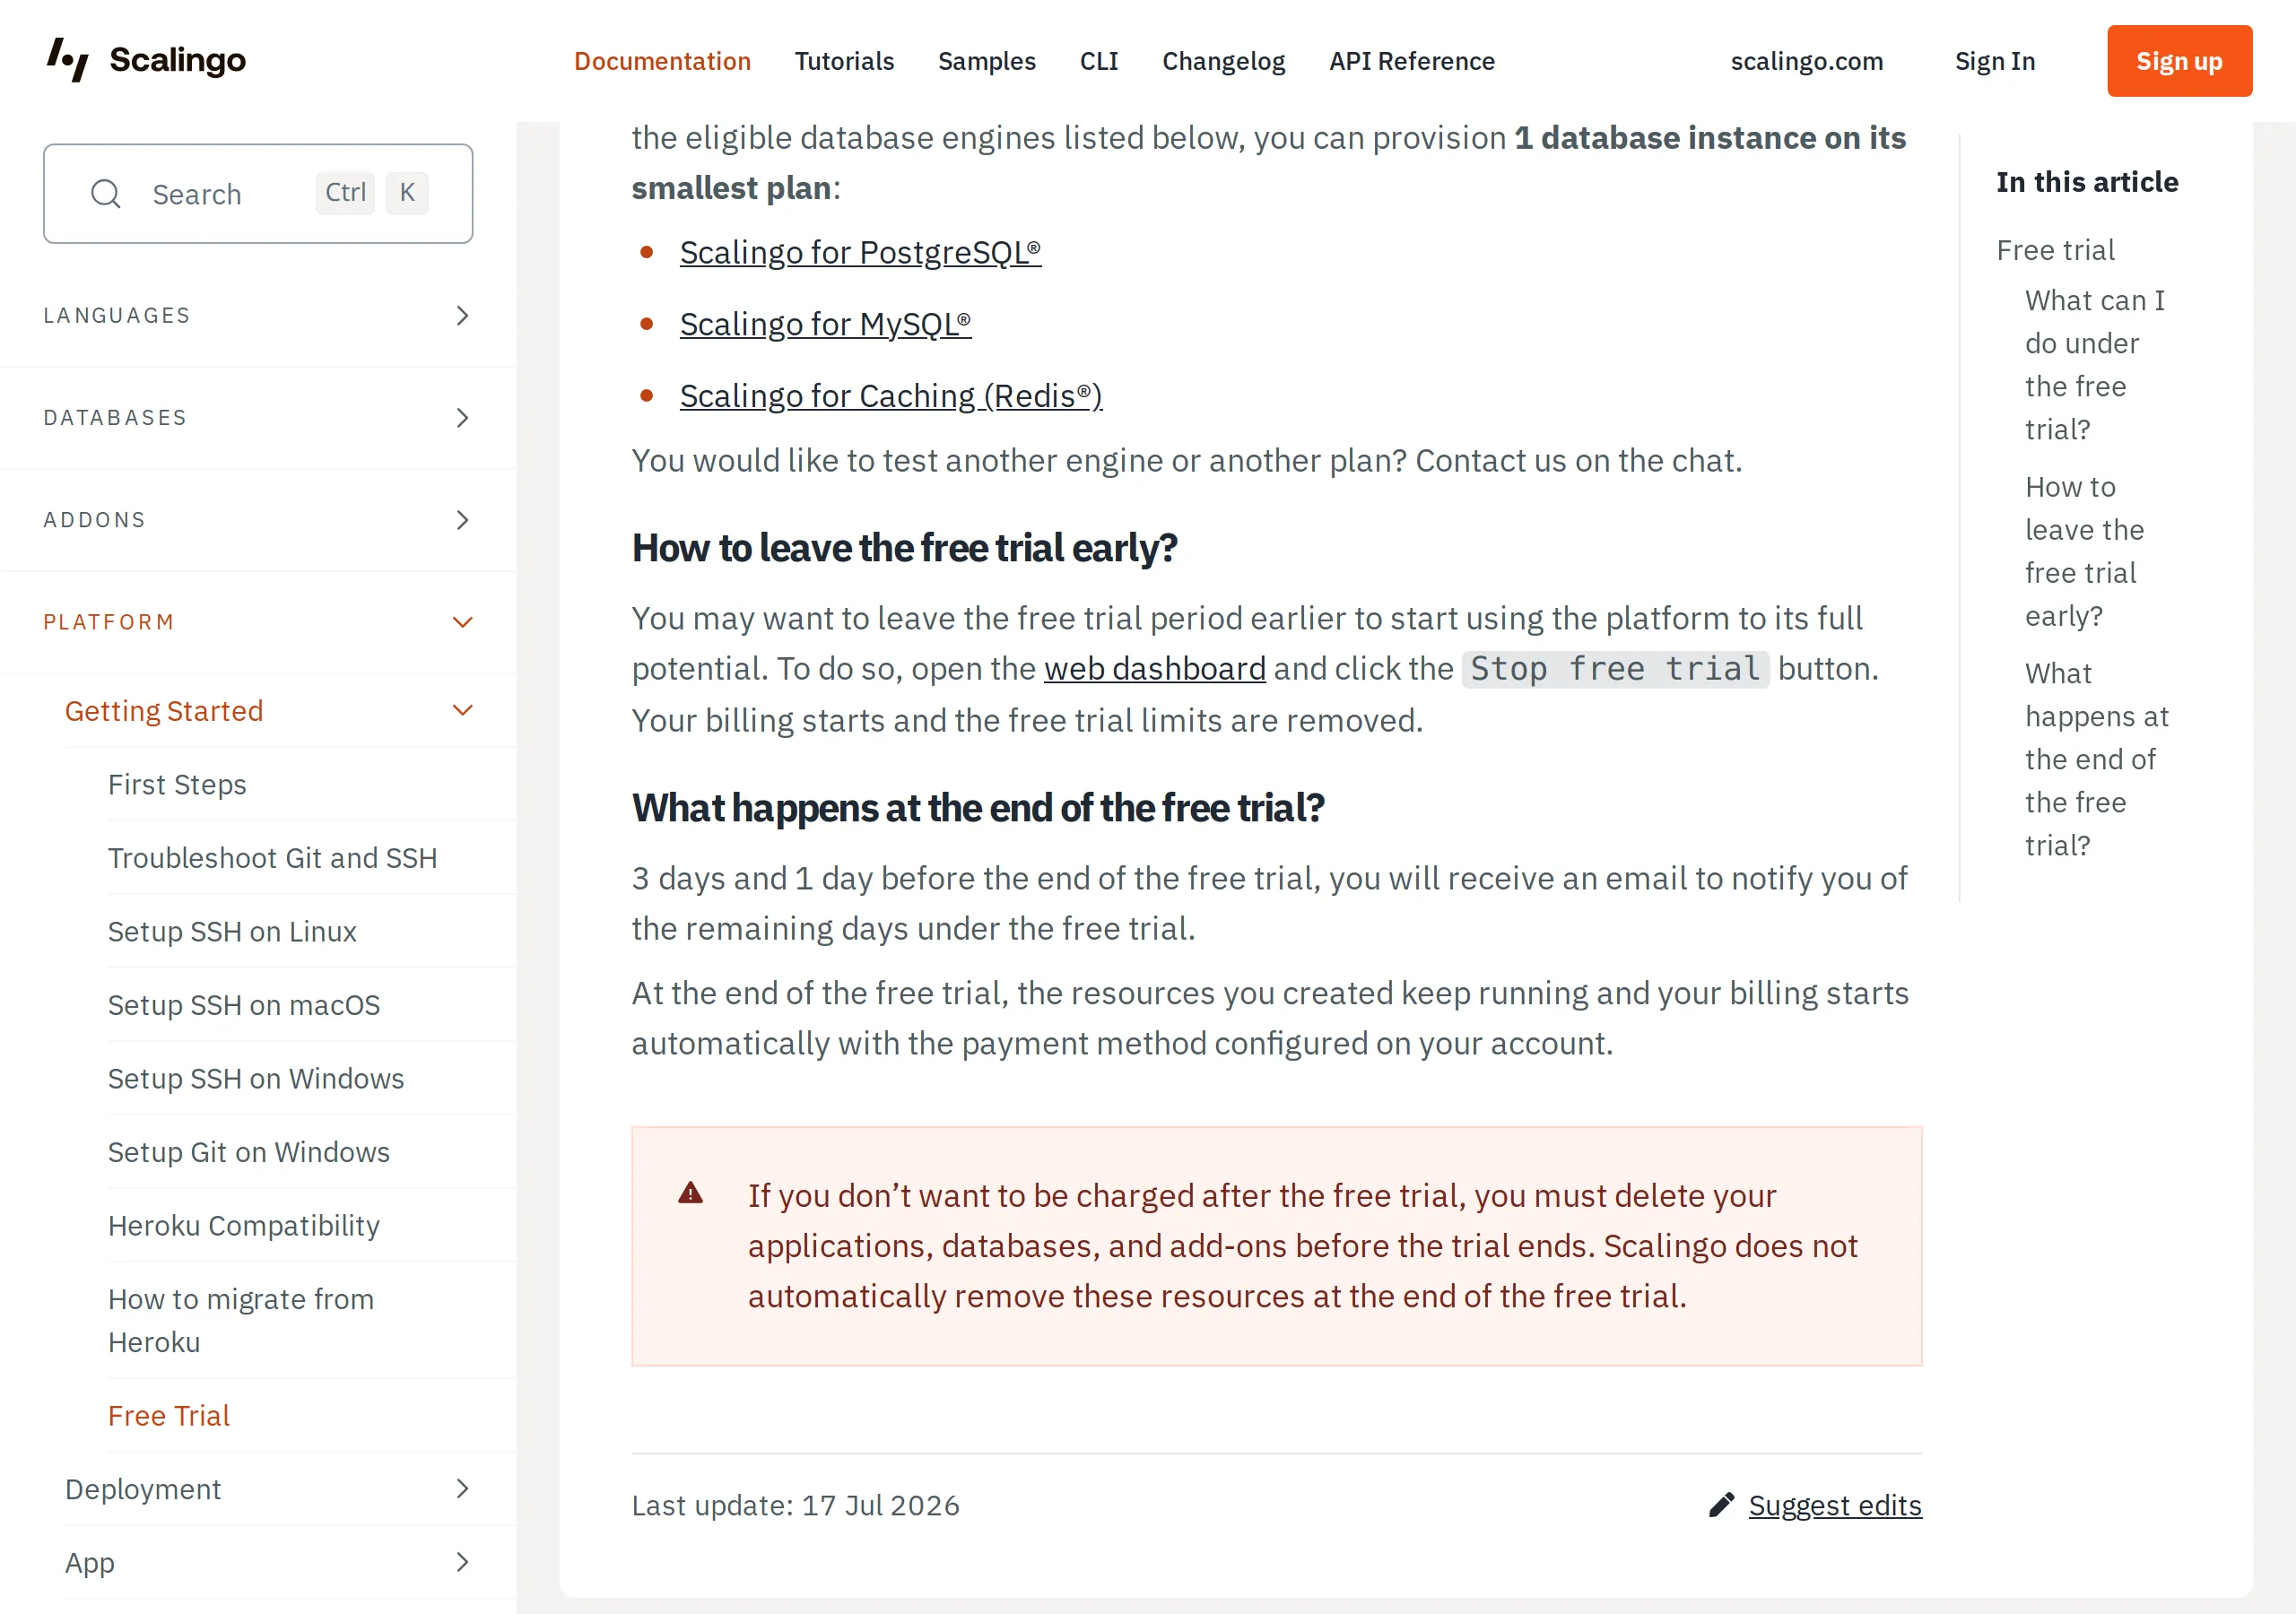Jump to Free trial in article outline
2296x1614 pixels.
[2055, 250]
